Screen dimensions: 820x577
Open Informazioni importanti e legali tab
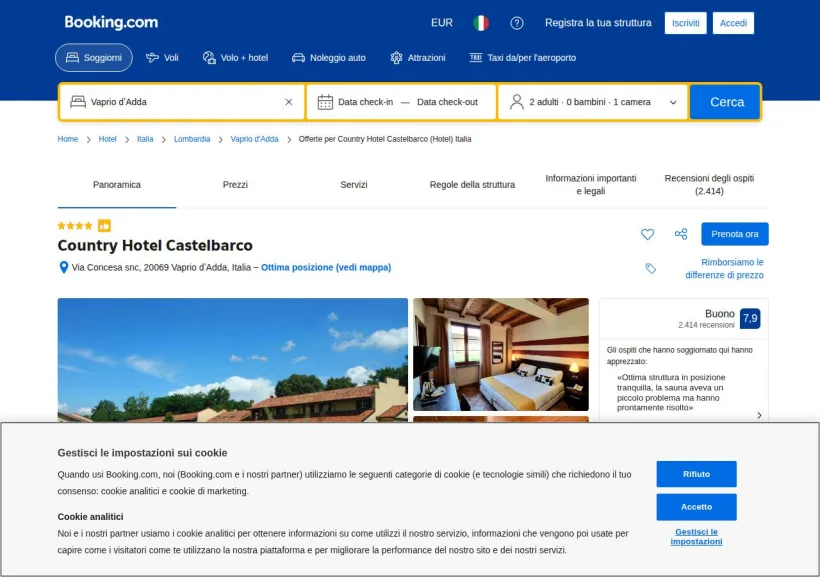tap(591, 185)
